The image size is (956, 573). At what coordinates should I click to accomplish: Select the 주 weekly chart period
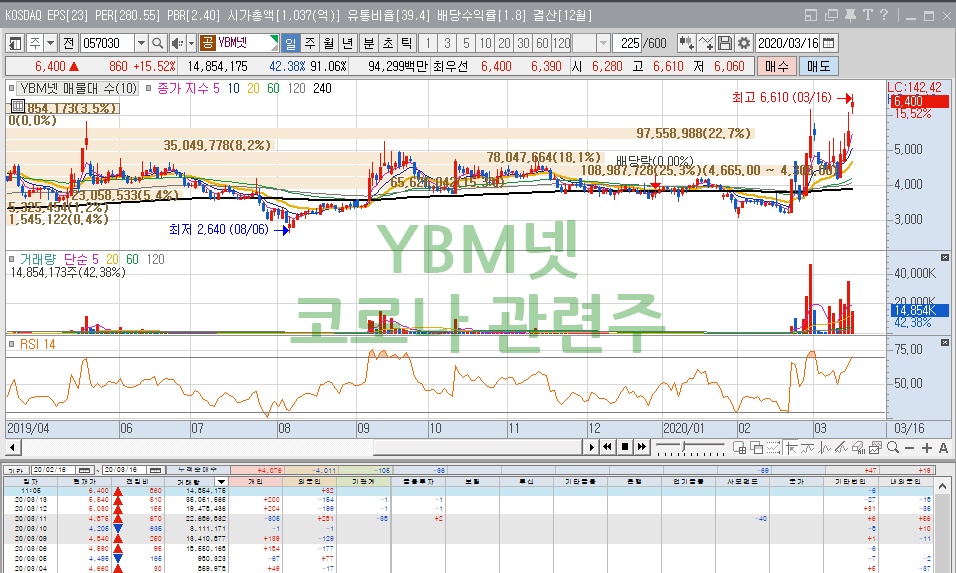[x=310, y=43]
